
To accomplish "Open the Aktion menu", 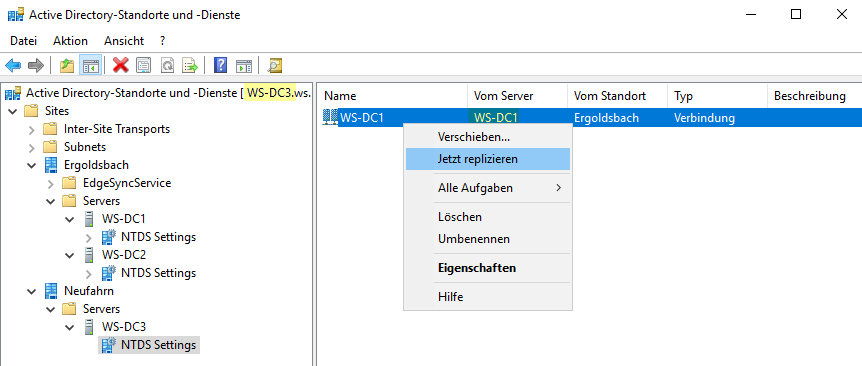I will tap(70, 41).
